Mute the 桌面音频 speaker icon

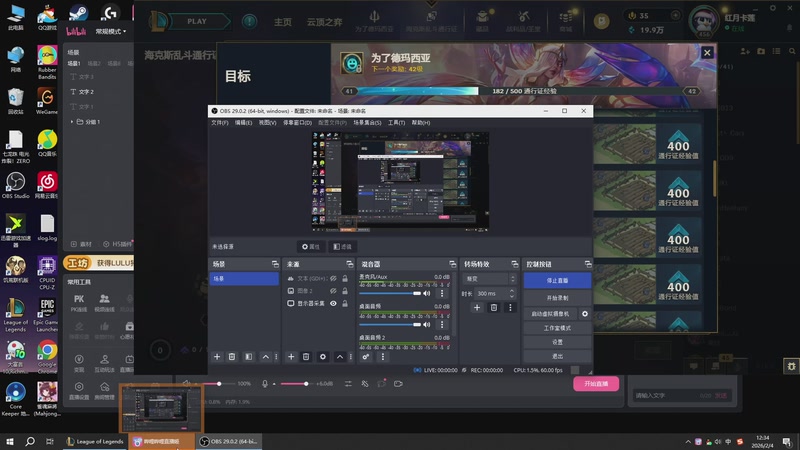(427, 324)
